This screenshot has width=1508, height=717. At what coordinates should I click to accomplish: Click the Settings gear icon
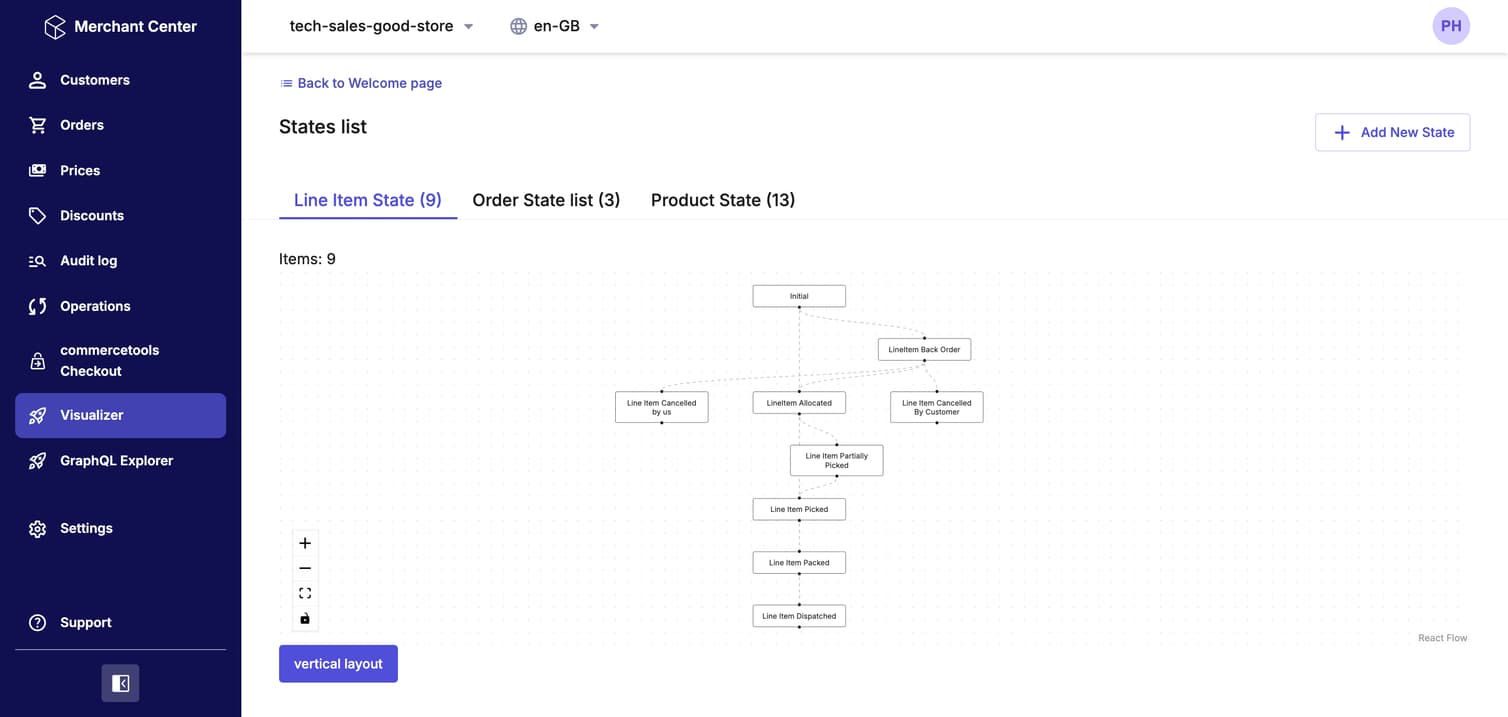point(38,529)
